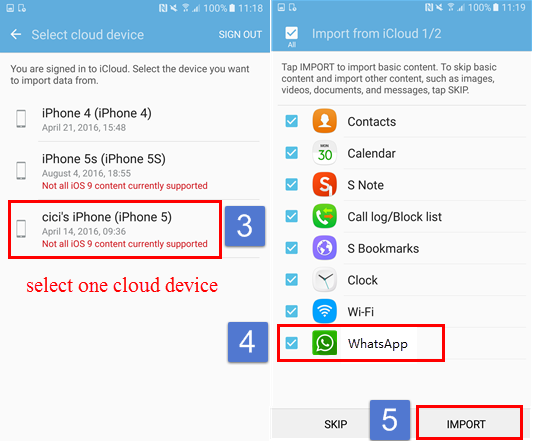Uncheck the Contacts checkbox
Screen dimensions: 533x441
(292, 121)
